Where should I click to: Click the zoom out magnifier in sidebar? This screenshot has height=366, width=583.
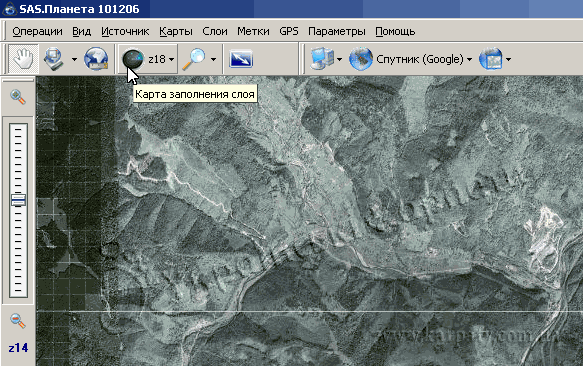tap(17, 320)
